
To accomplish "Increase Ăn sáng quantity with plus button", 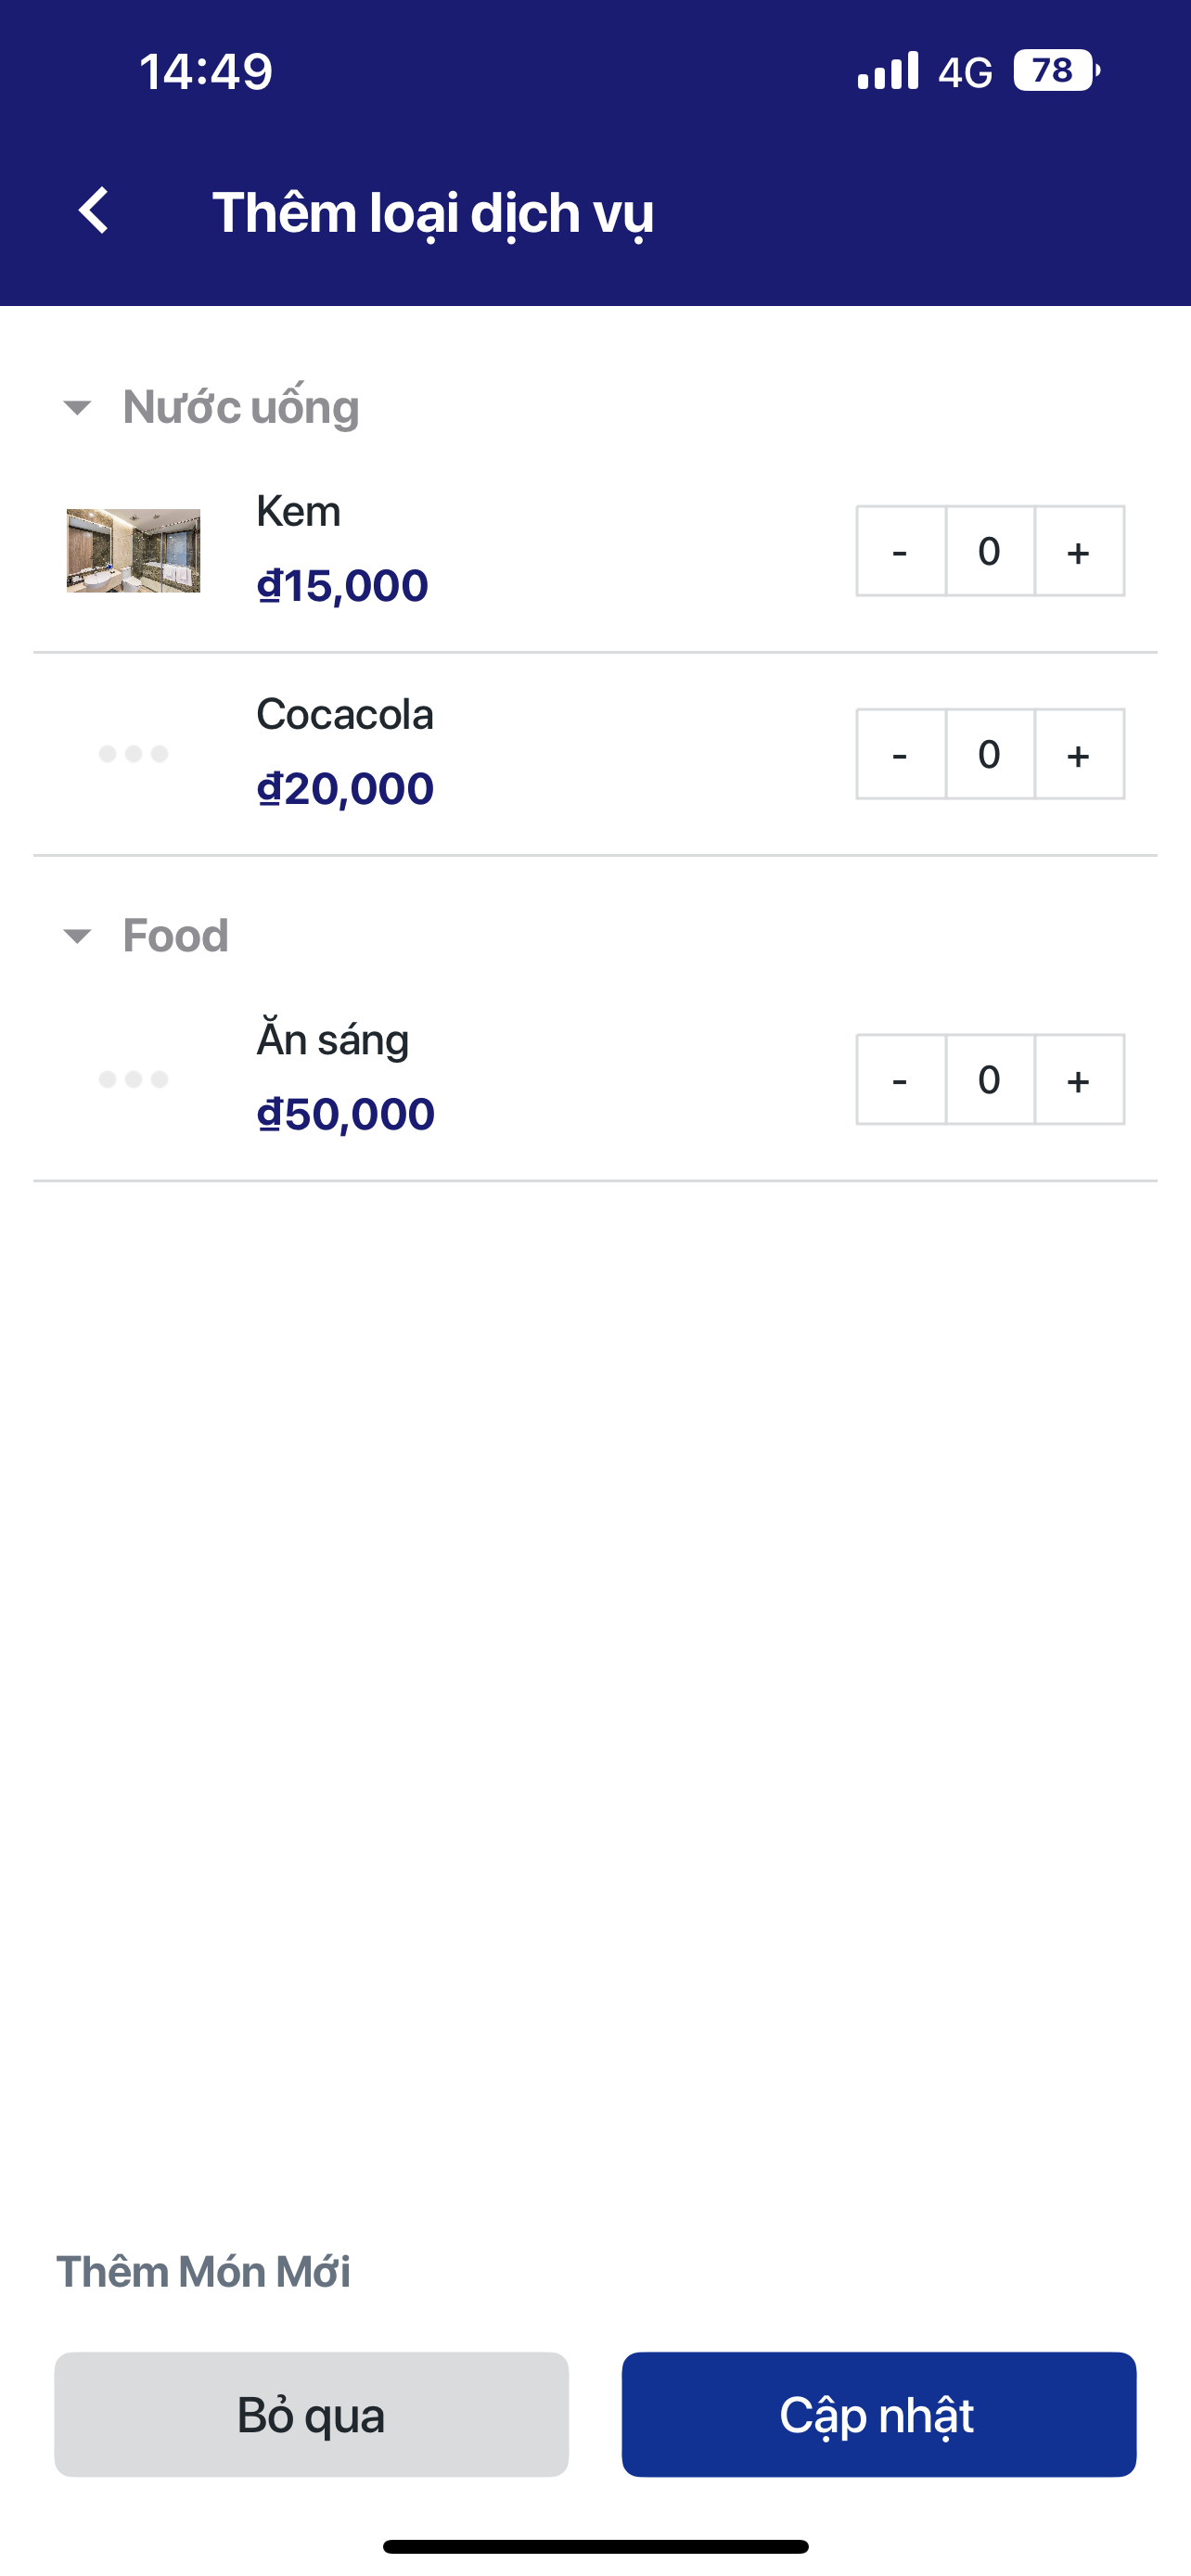I will point(1078,1080).
